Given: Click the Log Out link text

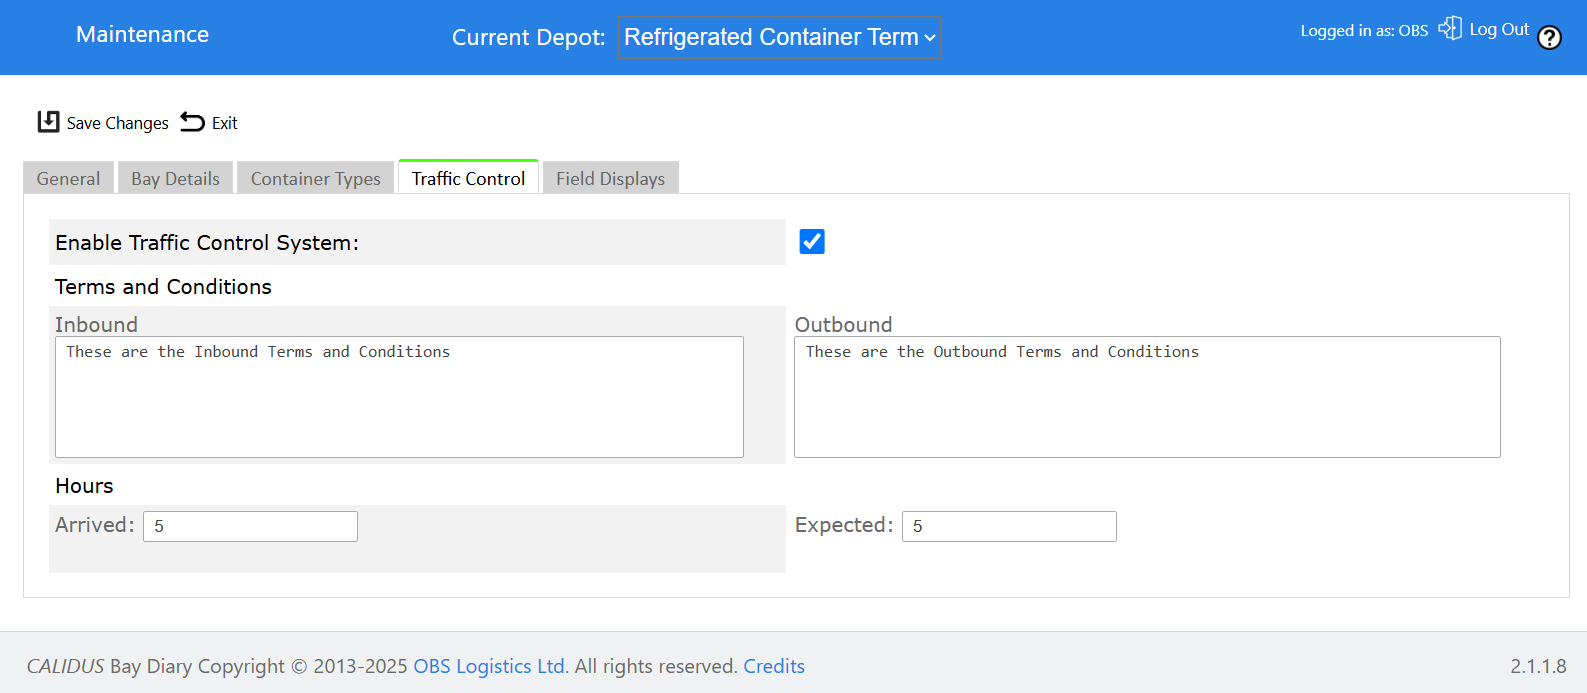Looking at the screenshot, I should coord(1499,29).
